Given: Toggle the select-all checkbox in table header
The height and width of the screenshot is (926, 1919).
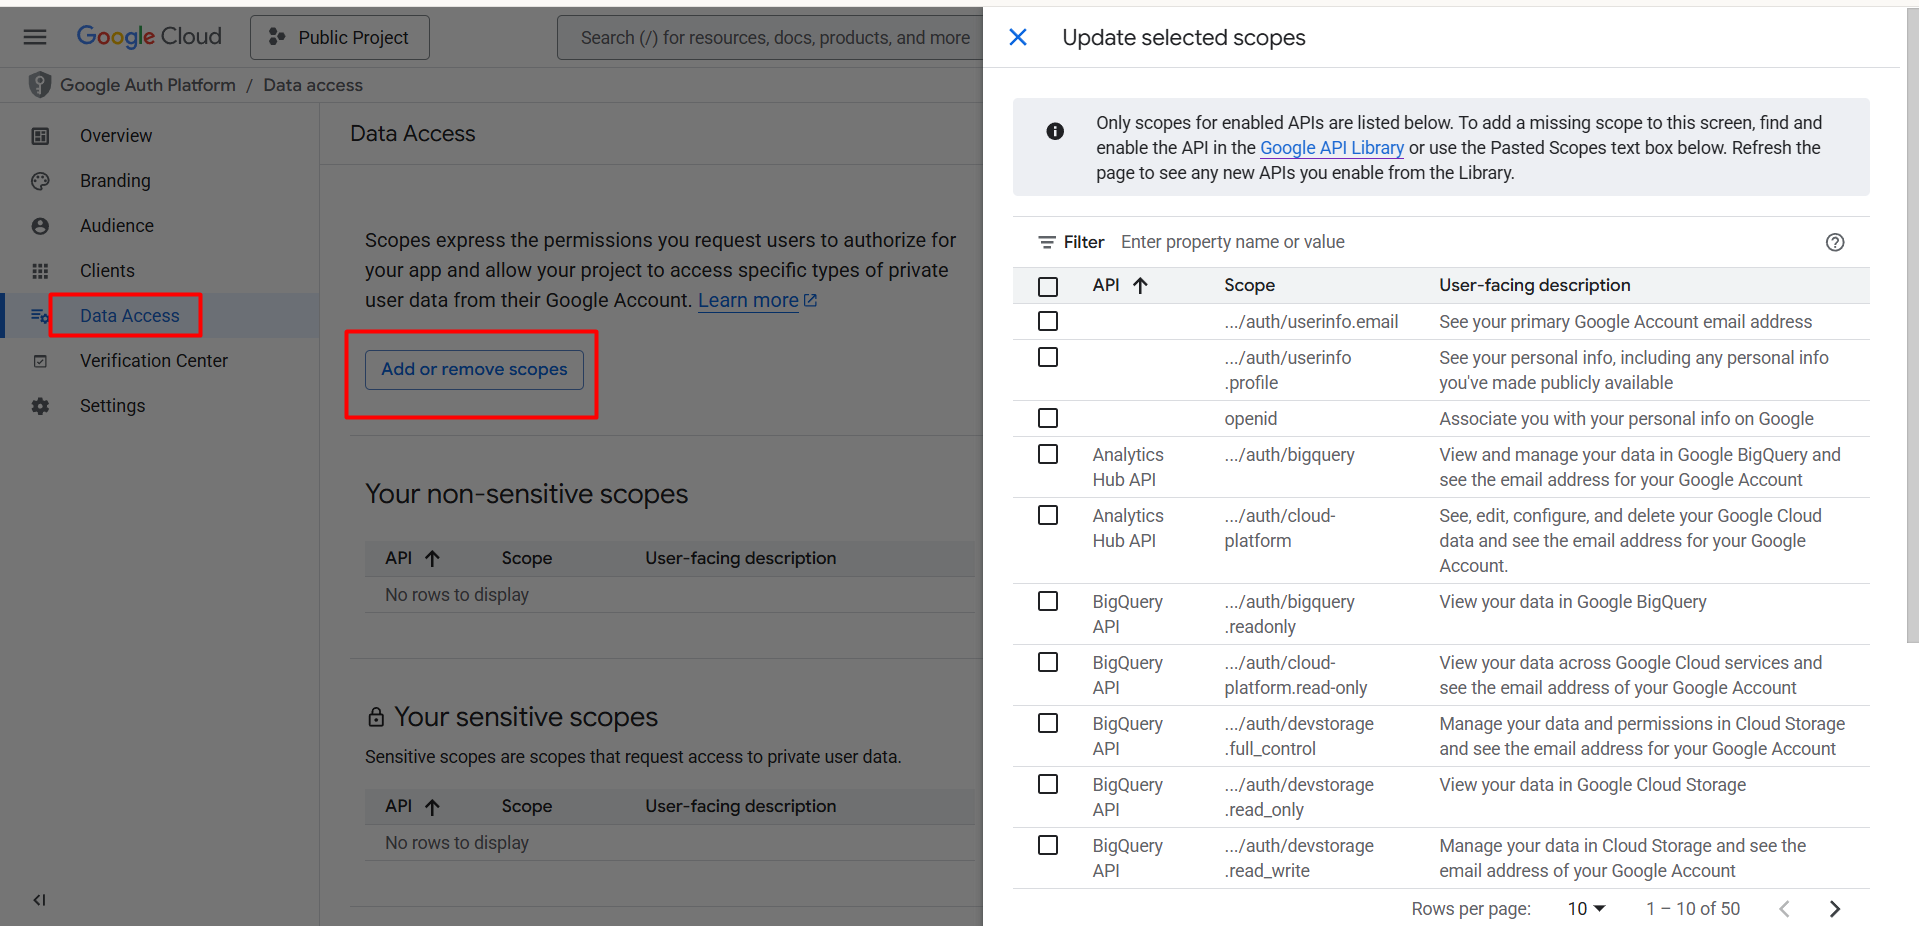Looking at the screenshot, I should click(x=1048, y=286).
